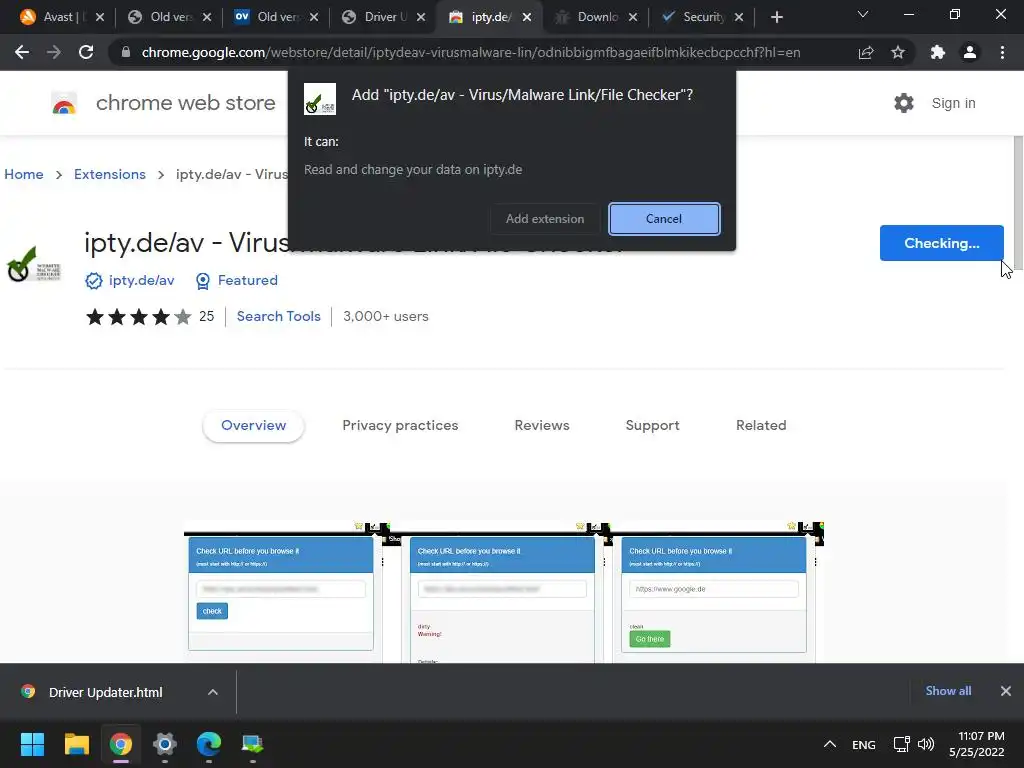
Task: Close the Avast tab
Action: coord(100,17)
